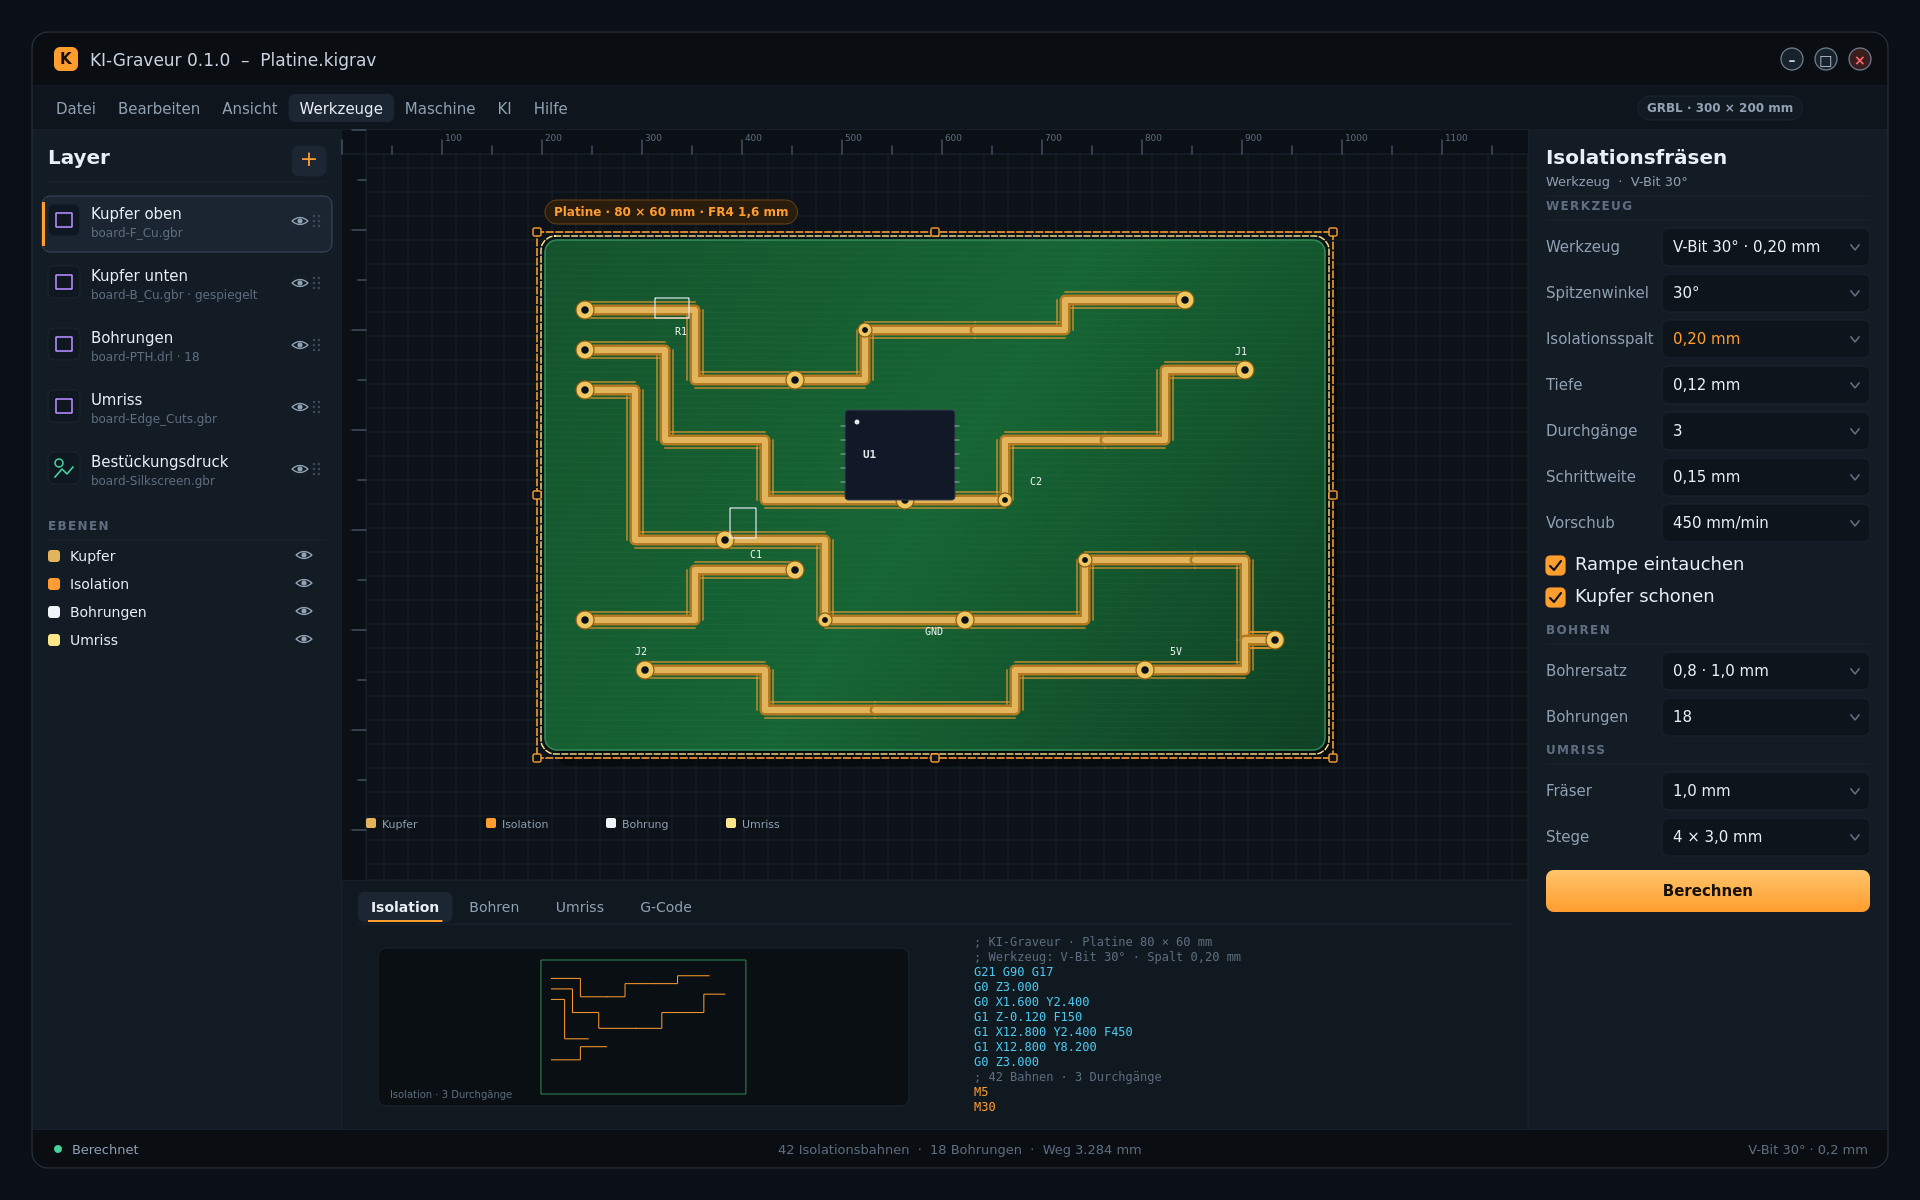This screenshot has width=1920, height=1200.
Task: Grab the Bestückungsdruck drag handle
Action: coord(317,470)
